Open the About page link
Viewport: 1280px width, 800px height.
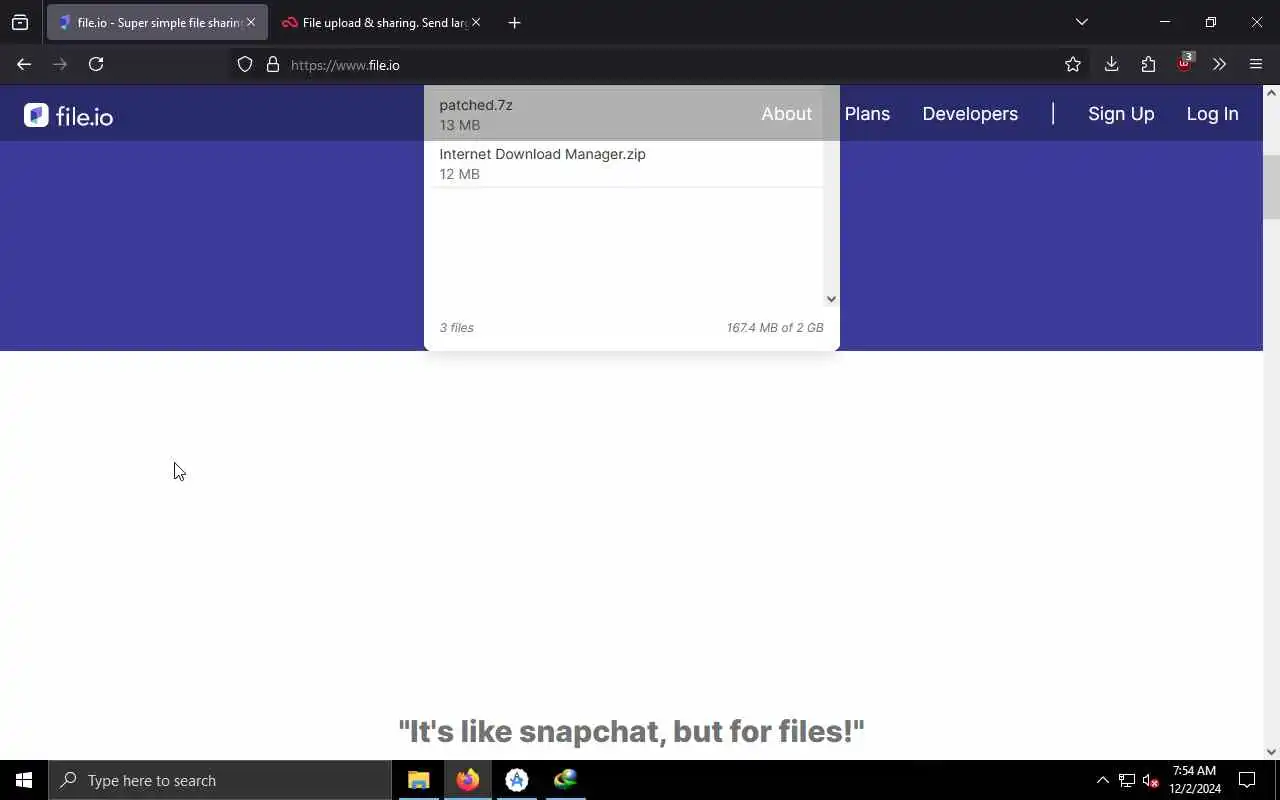[x=786, y=114]
